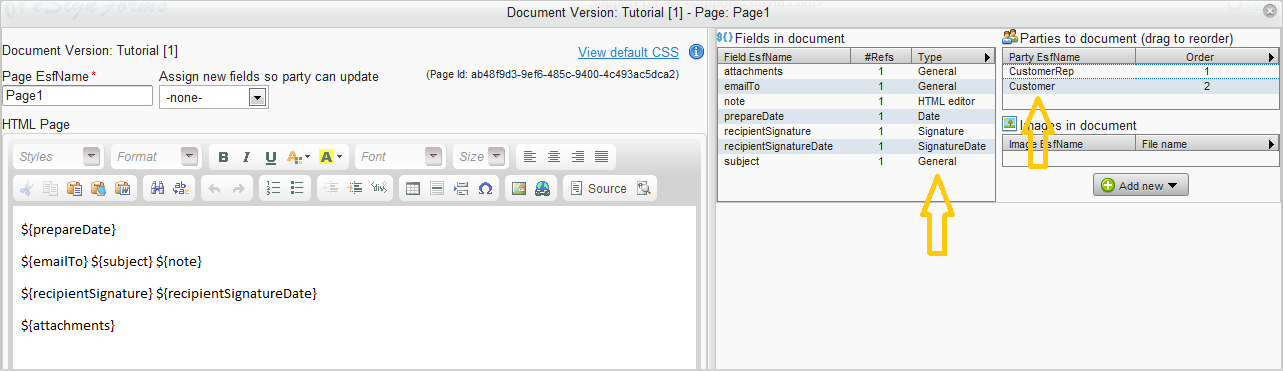Insert a page break

[461, 188]
